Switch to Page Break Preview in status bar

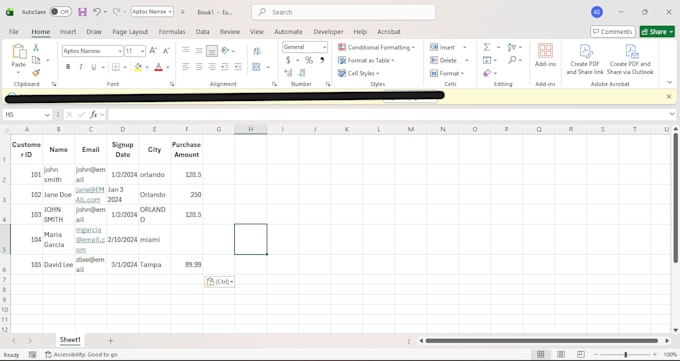(x=581, y=354)
